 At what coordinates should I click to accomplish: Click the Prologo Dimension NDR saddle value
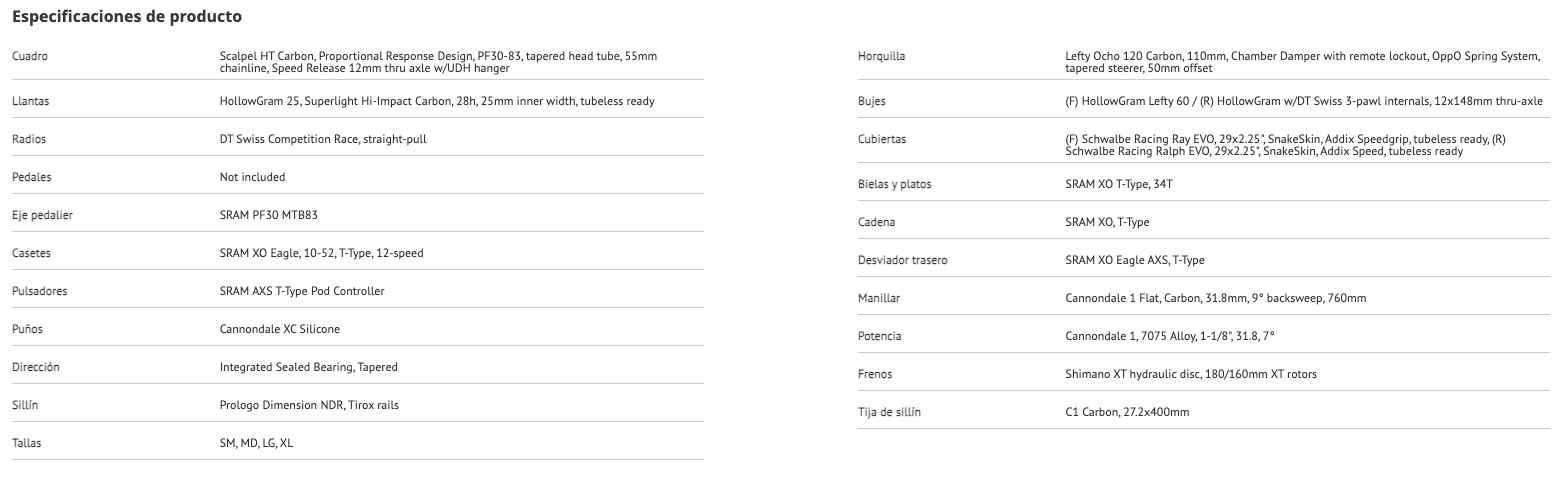(x=309, y=405)
